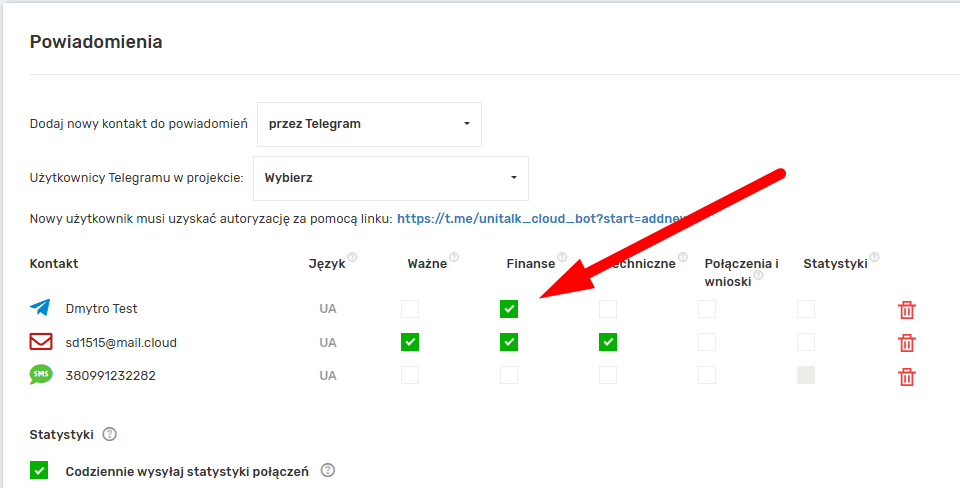The width and height of the screenshot is (960, 488).
Task: Click the Telegram icon beside Dmytro Test
Action: click(40, 308)
